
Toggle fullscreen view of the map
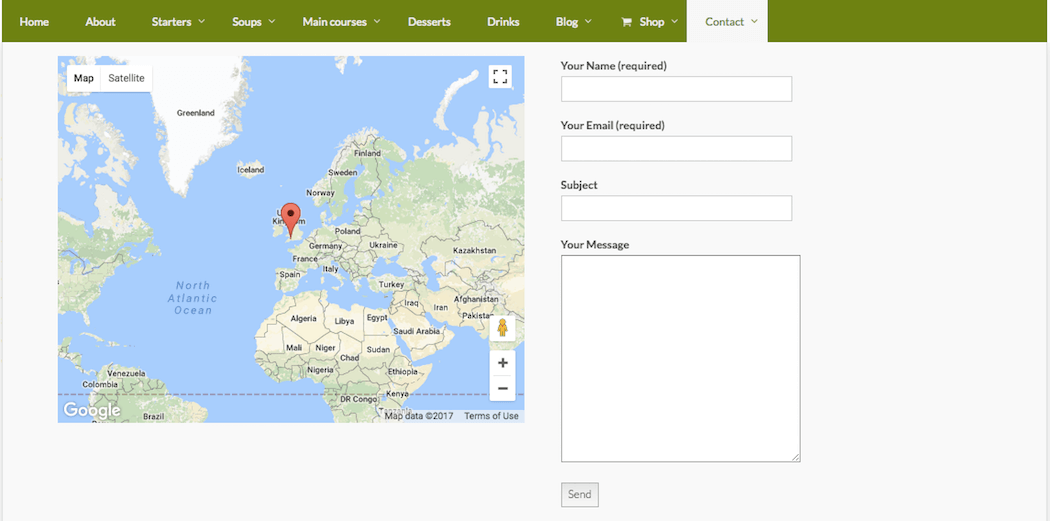point(500,76)
